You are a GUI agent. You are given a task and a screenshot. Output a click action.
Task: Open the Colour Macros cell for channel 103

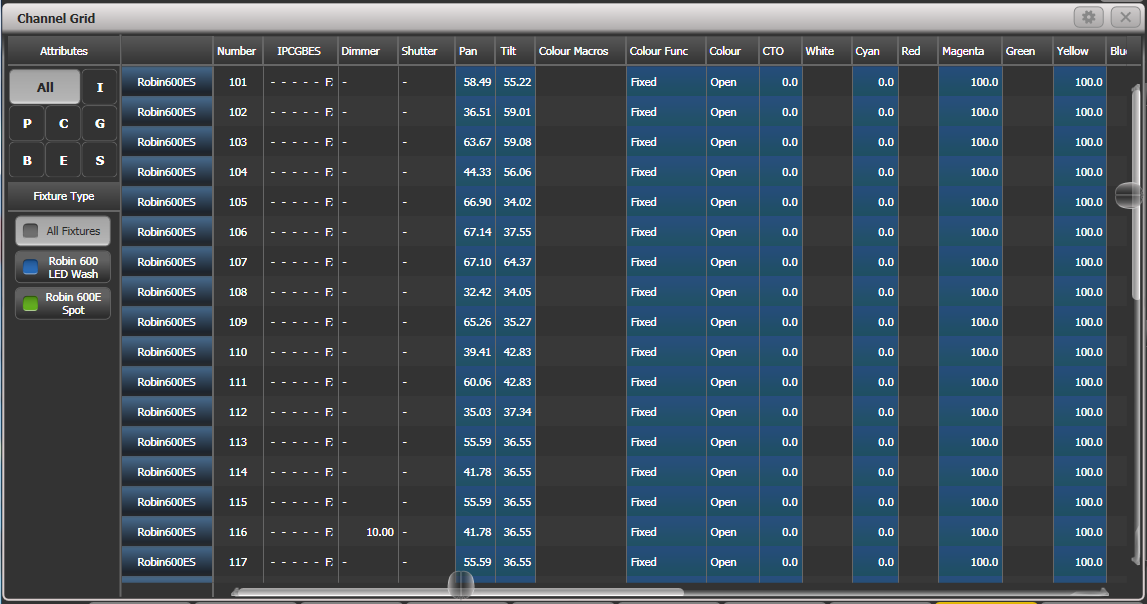[578, 142]
